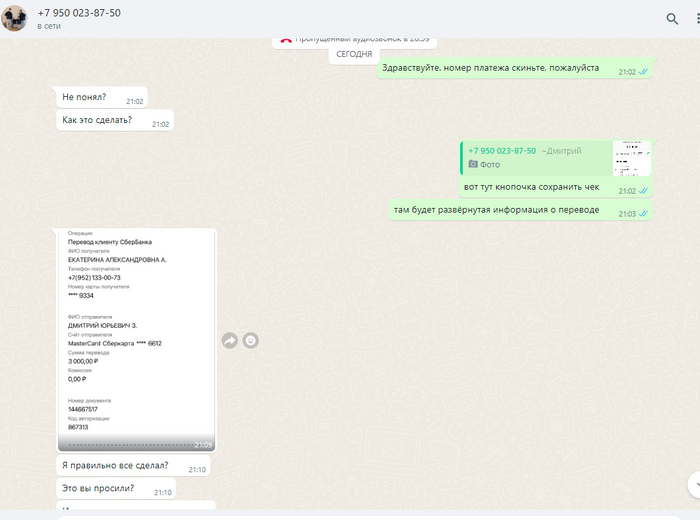Select message 'Я правильно все сделал?'

[x=133, y=466]
